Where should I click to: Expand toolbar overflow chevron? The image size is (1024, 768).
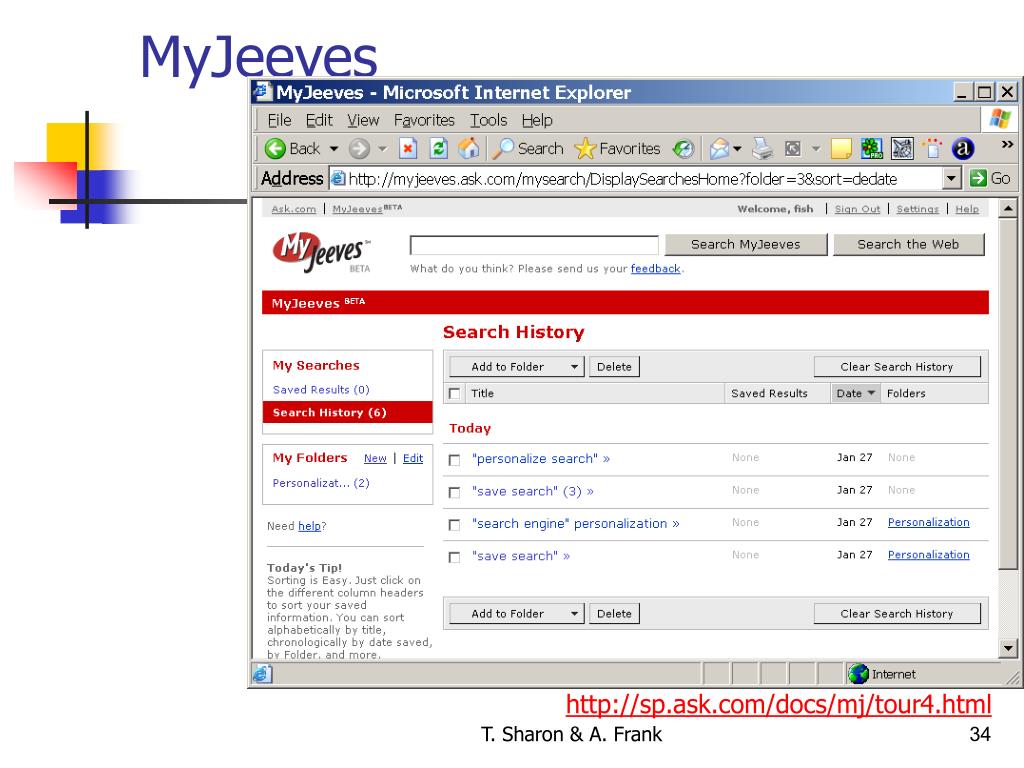pos(1007,144)
